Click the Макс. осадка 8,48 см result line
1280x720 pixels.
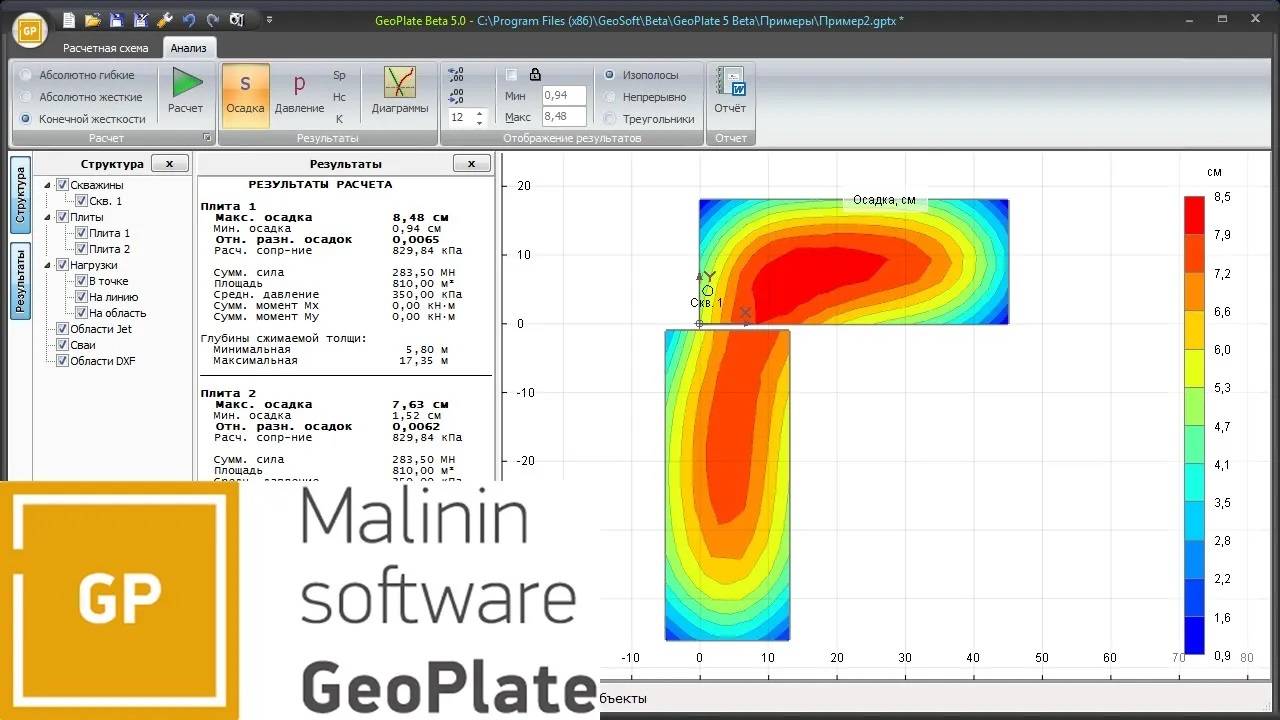click(332, 217)
